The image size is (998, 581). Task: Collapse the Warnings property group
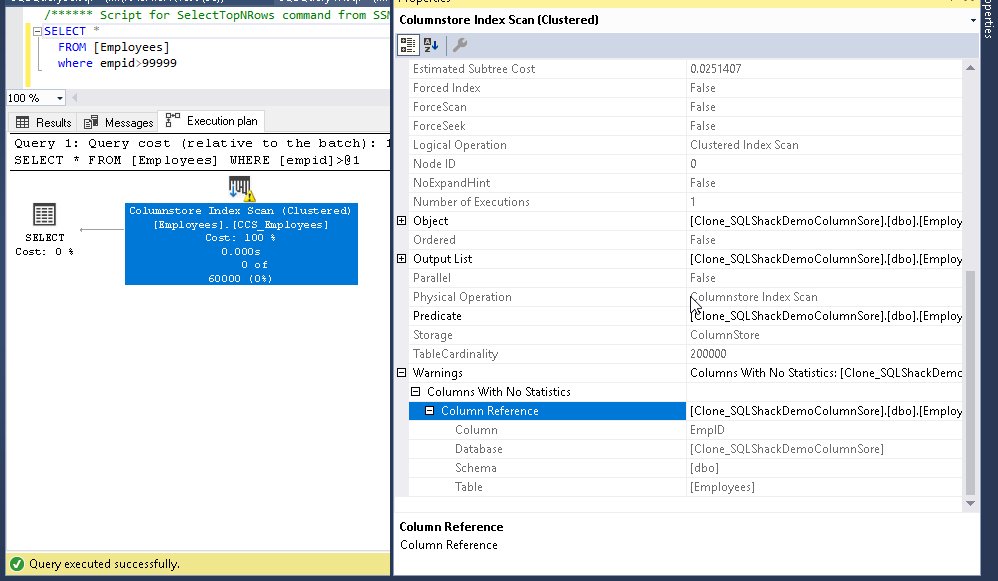pos(402,373)
